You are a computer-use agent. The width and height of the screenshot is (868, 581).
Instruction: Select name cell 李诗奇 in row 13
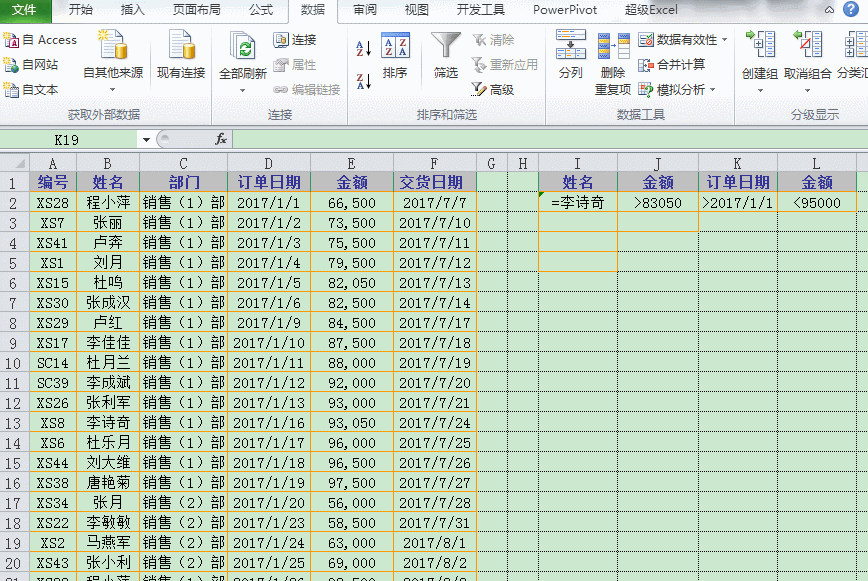coord(107,423)
